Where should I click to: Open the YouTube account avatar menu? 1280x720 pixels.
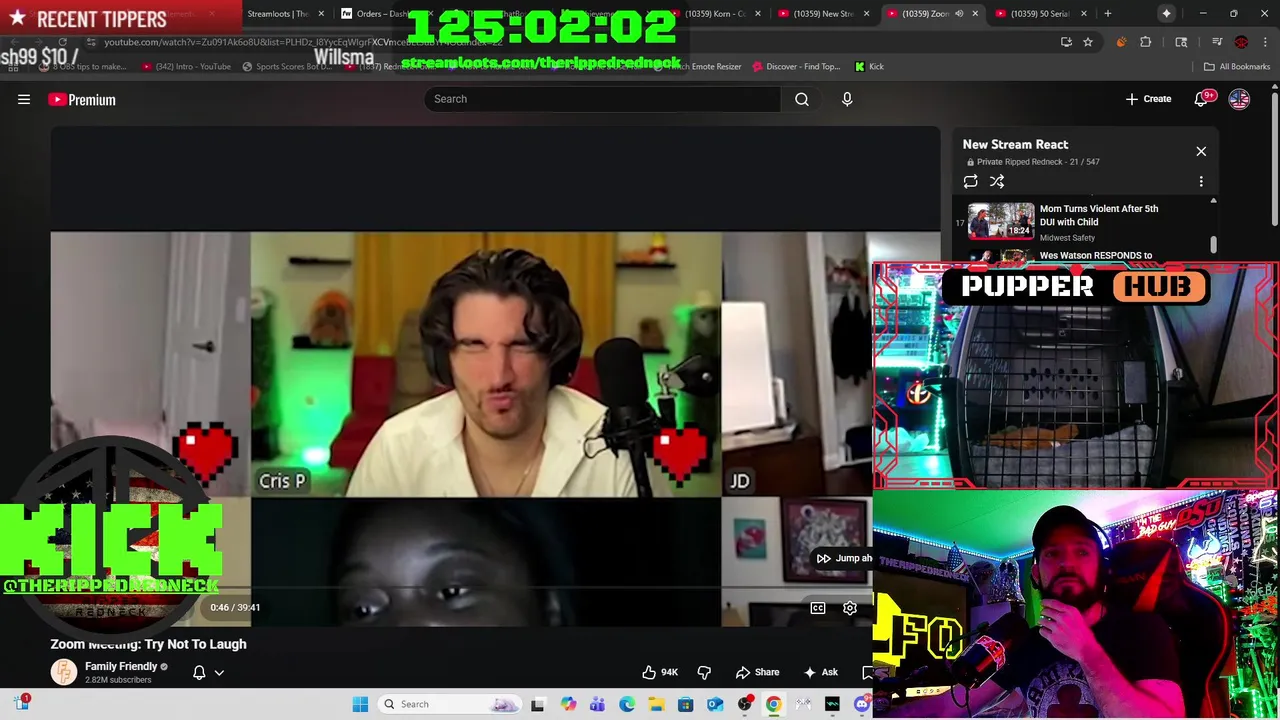click(x=1239, y=99)
